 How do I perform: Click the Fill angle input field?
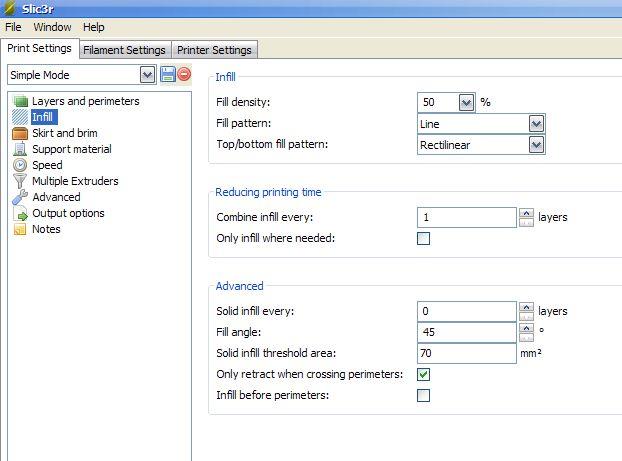pos(467,332)
